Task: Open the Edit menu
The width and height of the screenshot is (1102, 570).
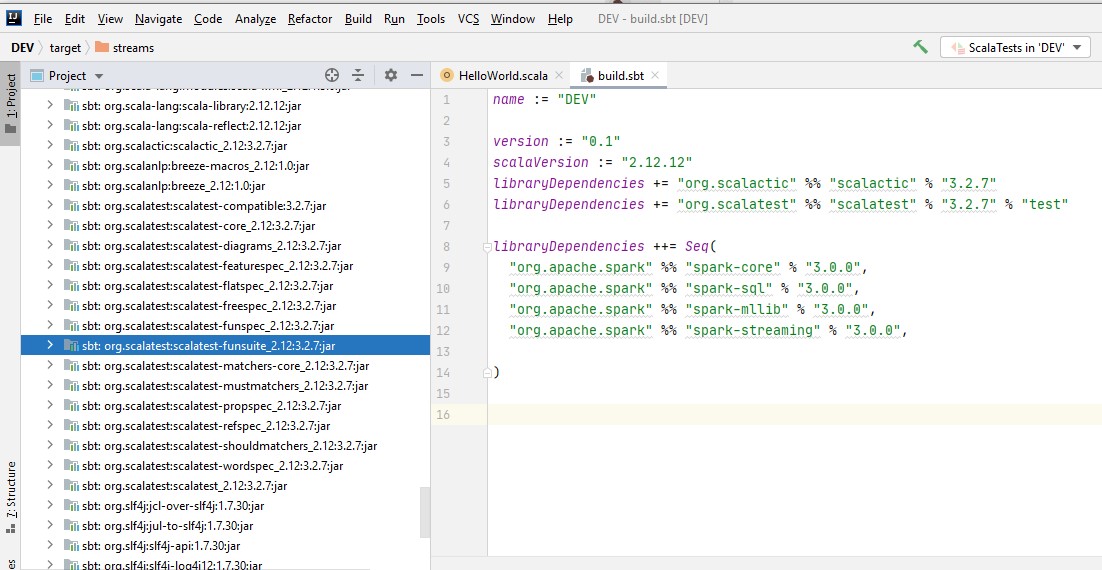Action: pos(74,19)
